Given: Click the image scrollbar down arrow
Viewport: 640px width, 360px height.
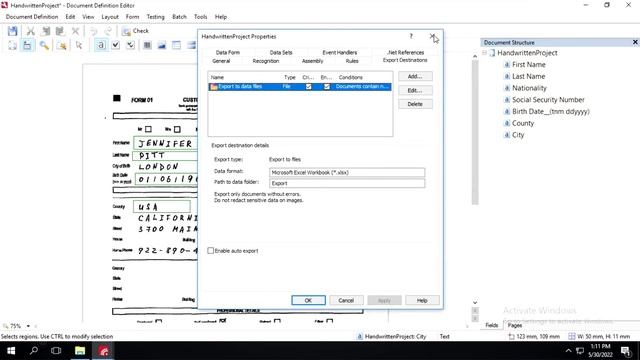Looking at the screenshot, I should [x=475, y=302].
